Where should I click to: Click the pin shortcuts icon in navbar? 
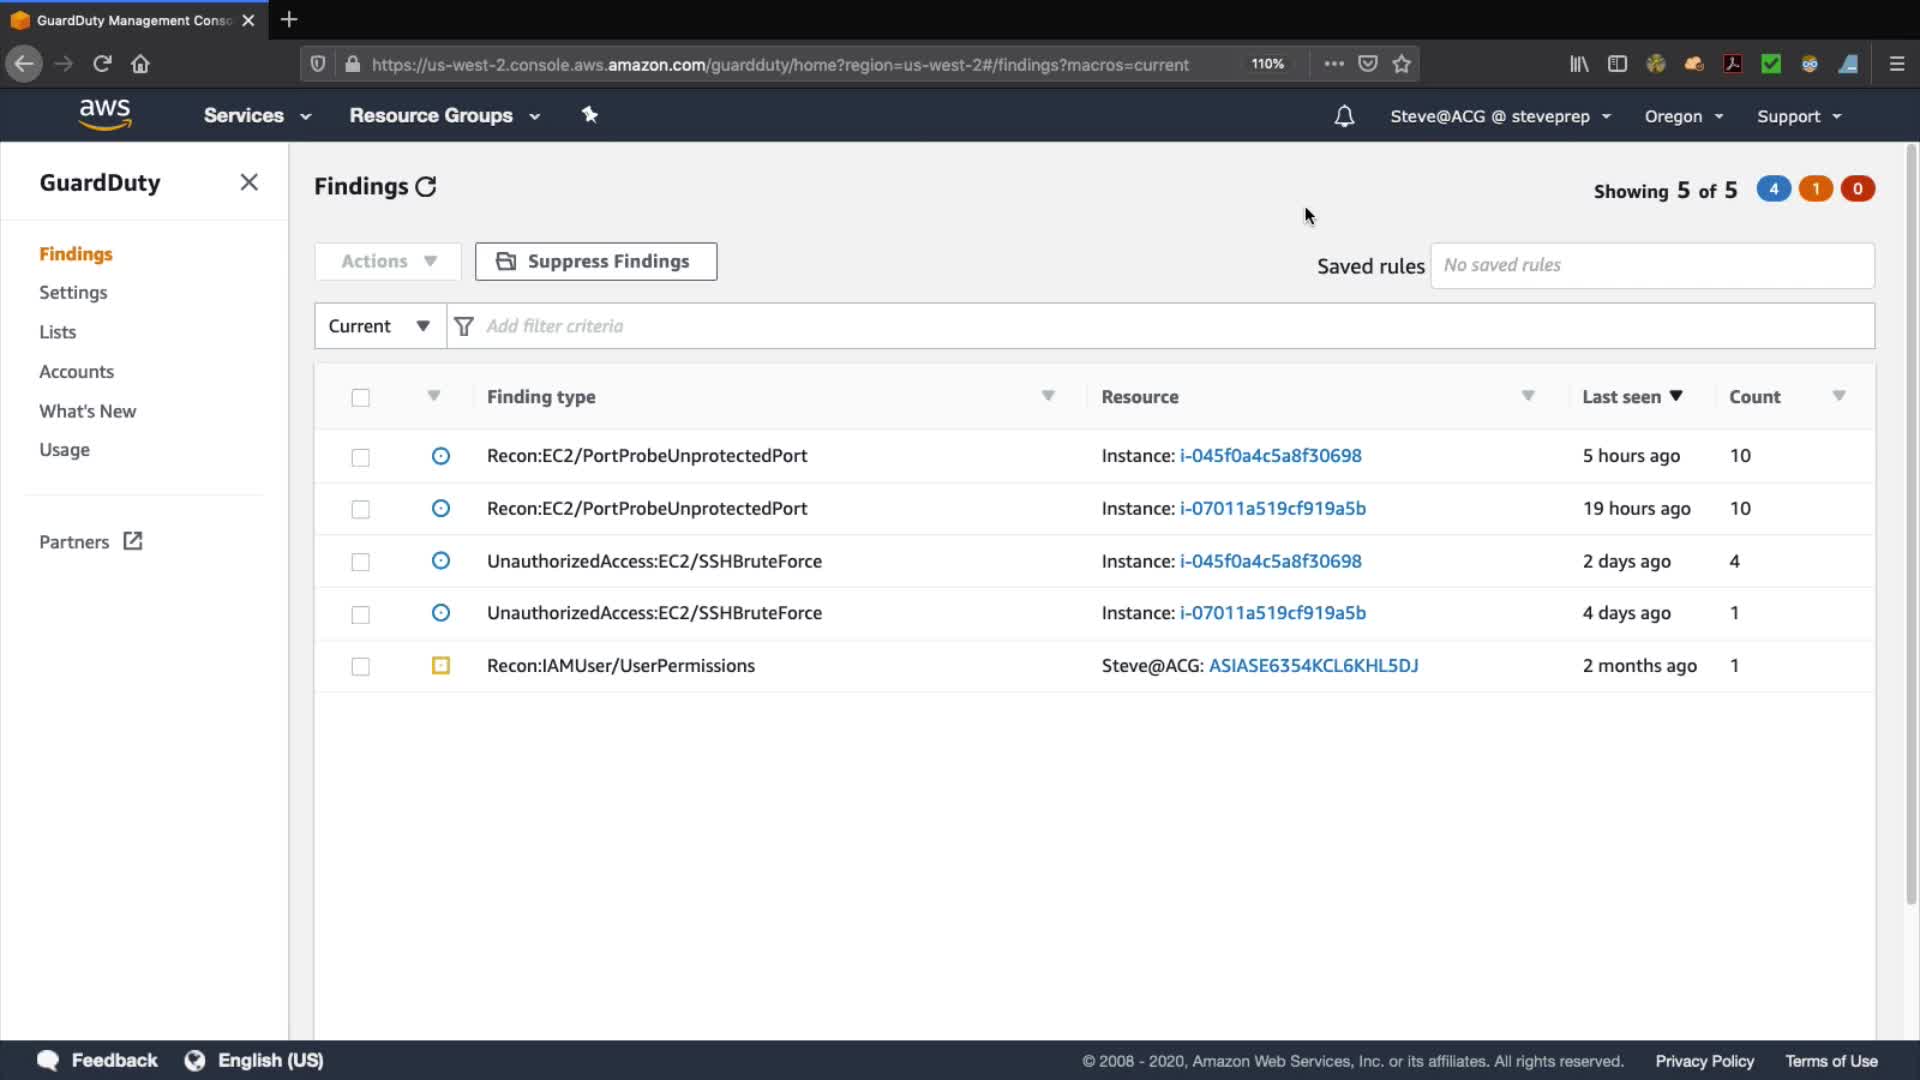(590, 115)
